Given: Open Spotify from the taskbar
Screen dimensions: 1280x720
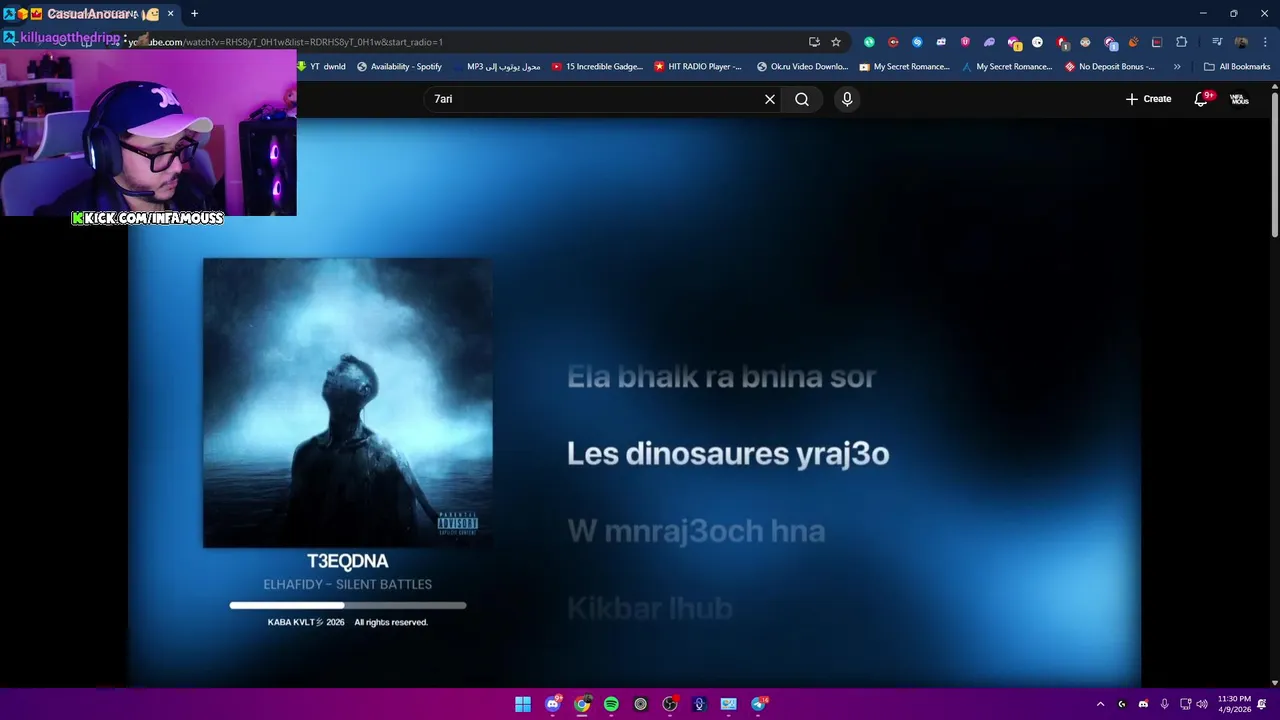Looking at the screenshot, I should [x=611, y=704].
